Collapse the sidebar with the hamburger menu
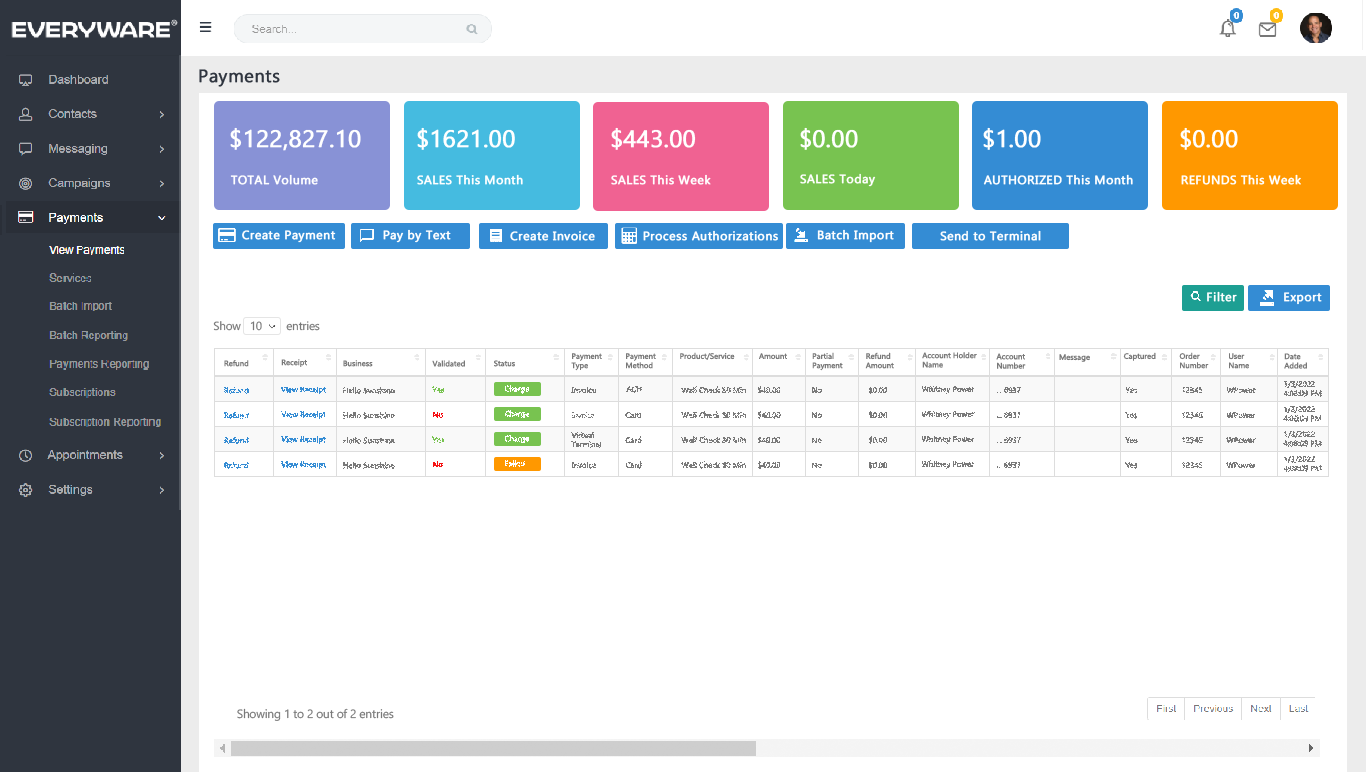The width and height of the screenshot is (1366, 772). [205, 27]
